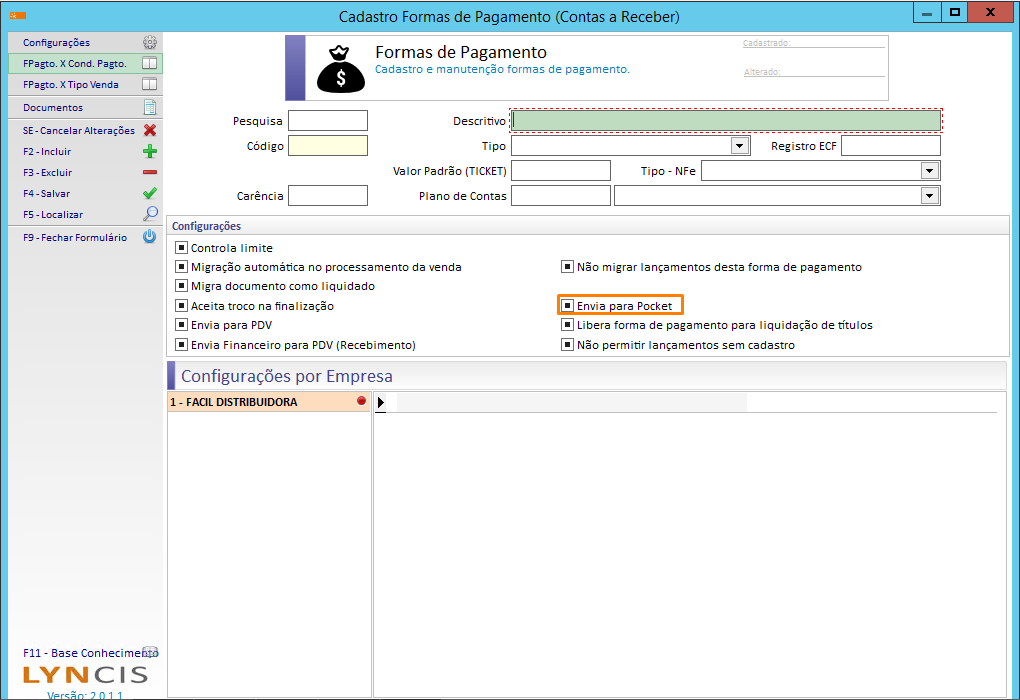Open the Plano de Contas dropdown arrow
The image size is (1020, 700).
pyautogui.click(x=930, y=196)
